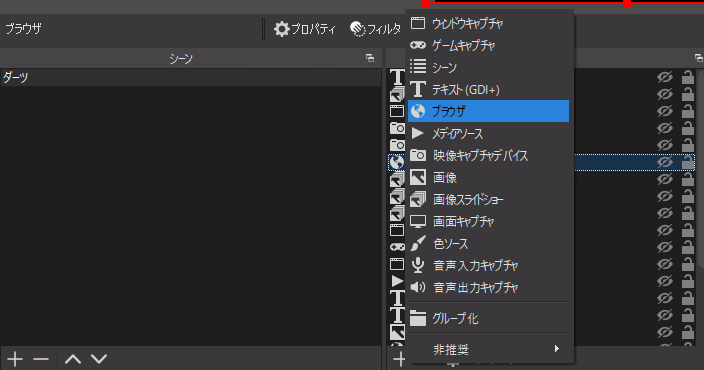704x370 pixels.
Task: Toggle the lock on the single-image source row
Action: pyautogui.click(x=687, y=333)
